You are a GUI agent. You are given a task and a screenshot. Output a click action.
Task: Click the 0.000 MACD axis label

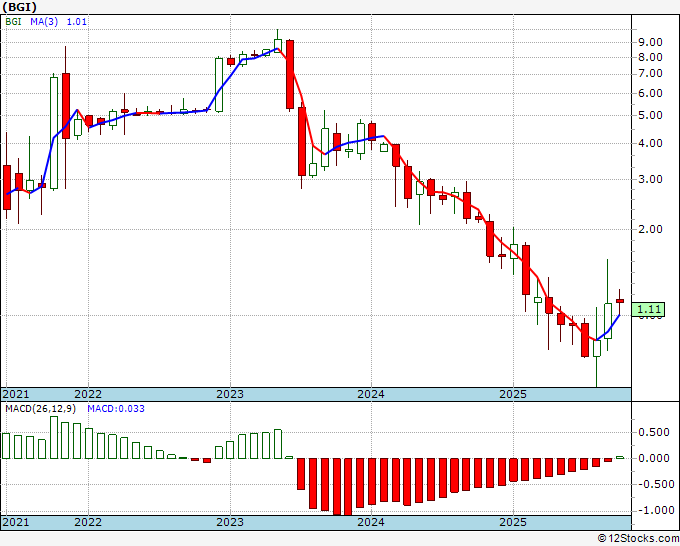click(654, 458)
